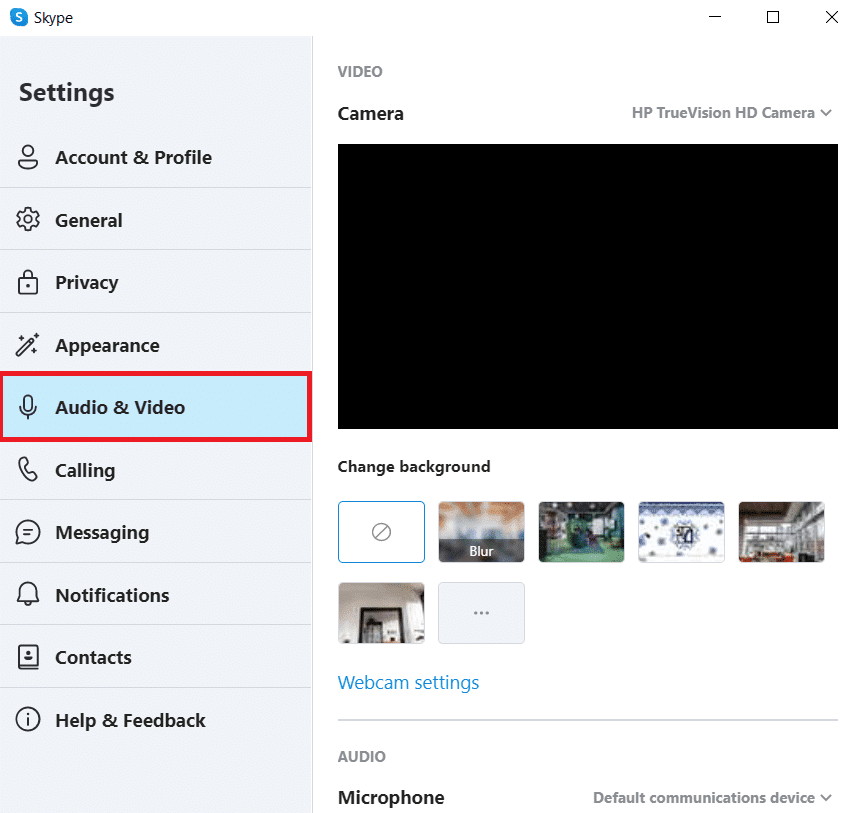Click the black camera preview area
This screenshot has height=813, width=859.
(x=588, y=287)
